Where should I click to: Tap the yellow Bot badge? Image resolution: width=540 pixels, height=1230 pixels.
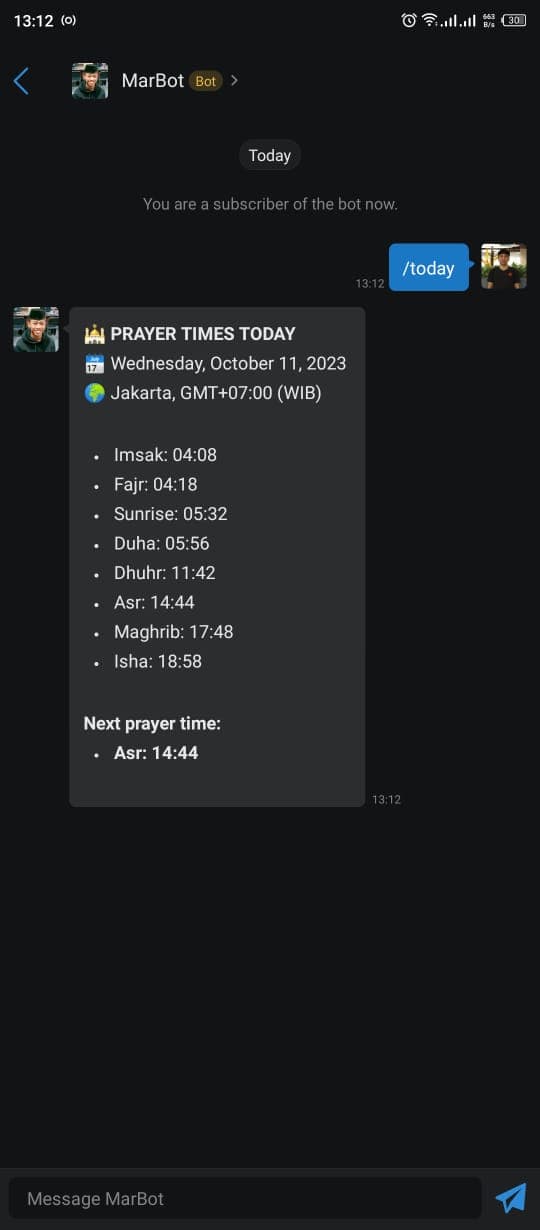tap(206, 81)
